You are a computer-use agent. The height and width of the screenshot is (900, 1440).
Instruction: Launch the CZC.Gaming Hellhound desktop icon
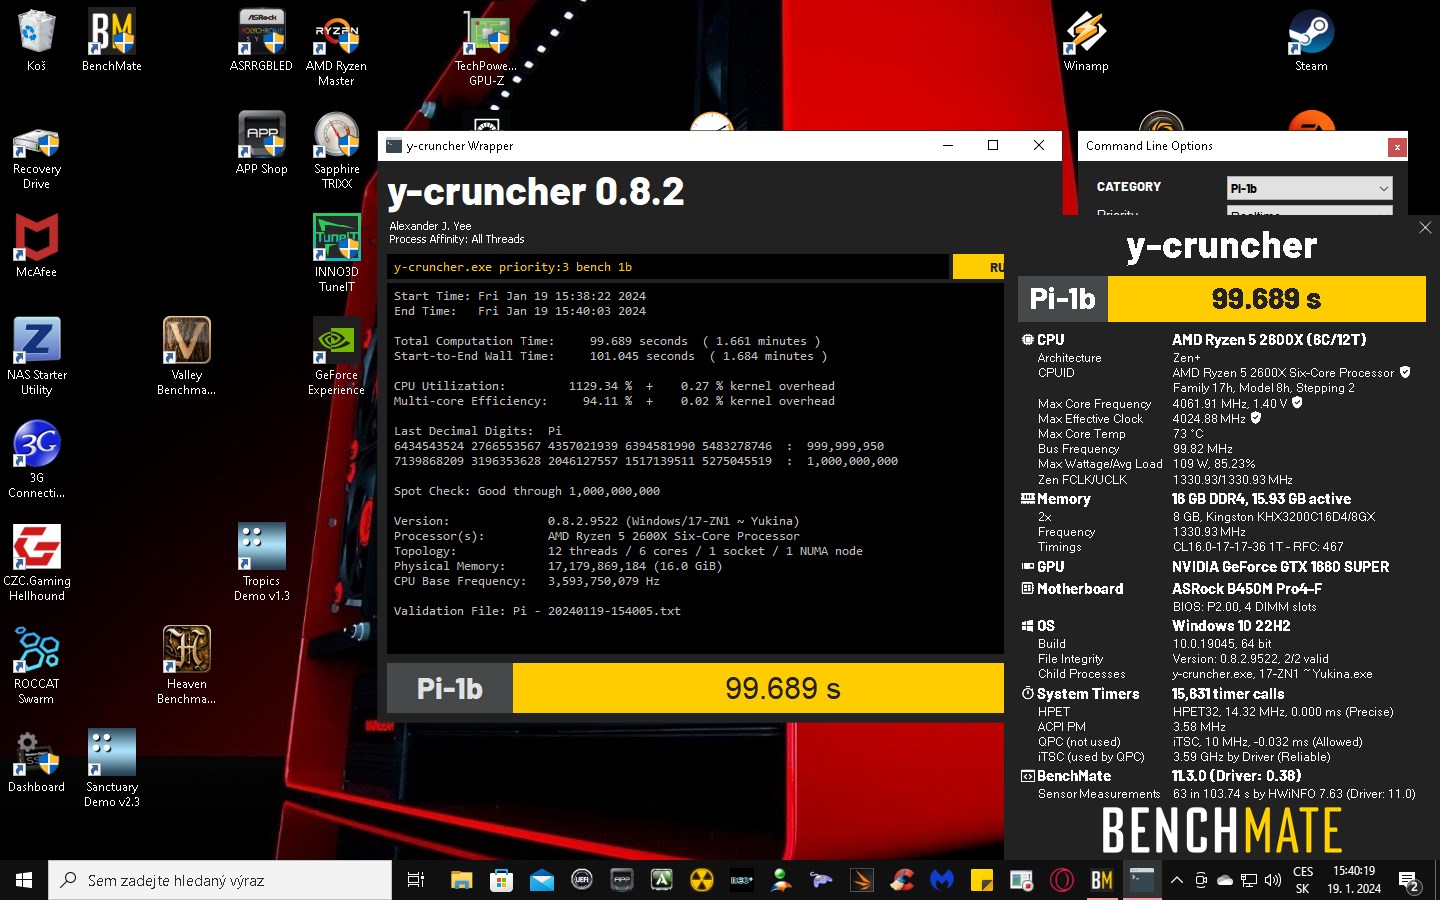click(x=36, y=562)
